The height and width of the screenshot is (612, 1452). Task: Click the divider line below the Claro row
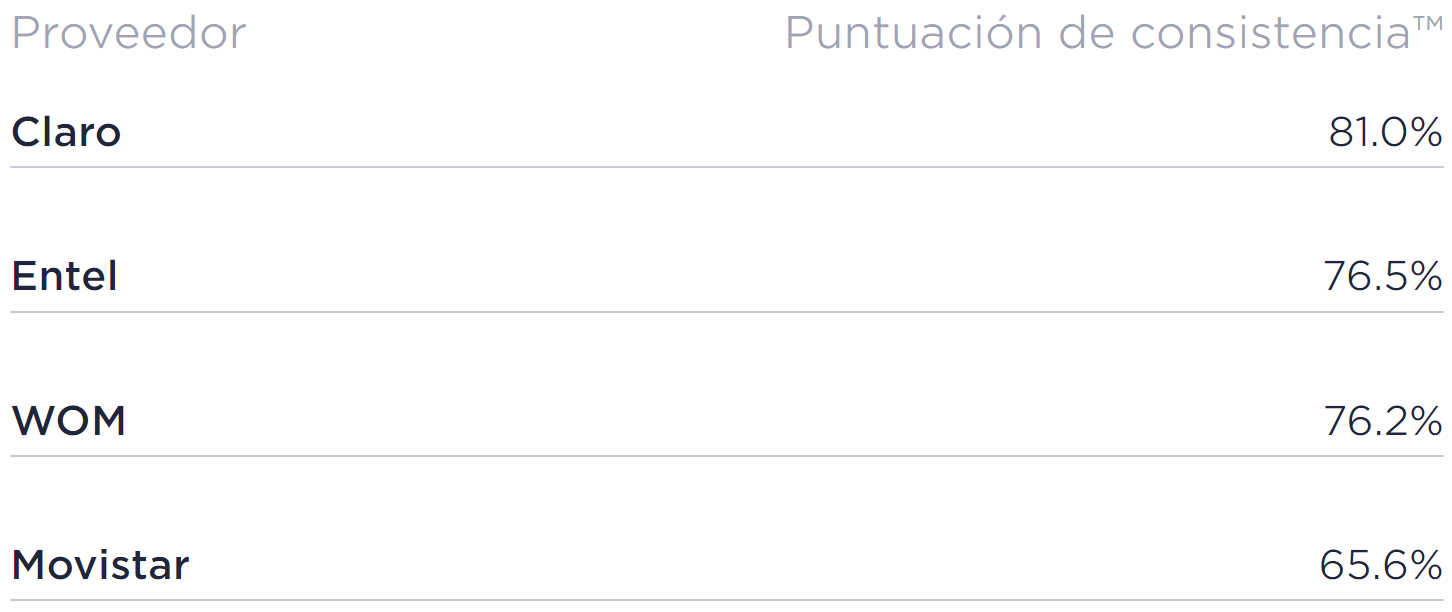(x=726, y=167)
